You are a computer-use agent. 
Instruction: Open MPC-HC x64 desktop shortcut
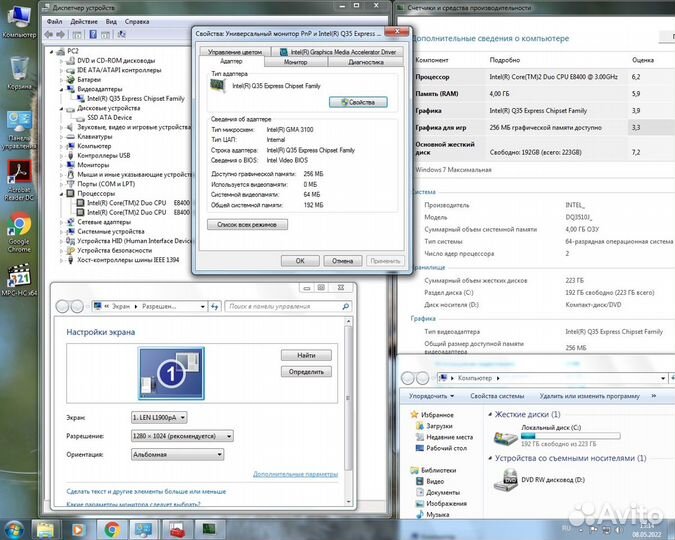point(19,280)
